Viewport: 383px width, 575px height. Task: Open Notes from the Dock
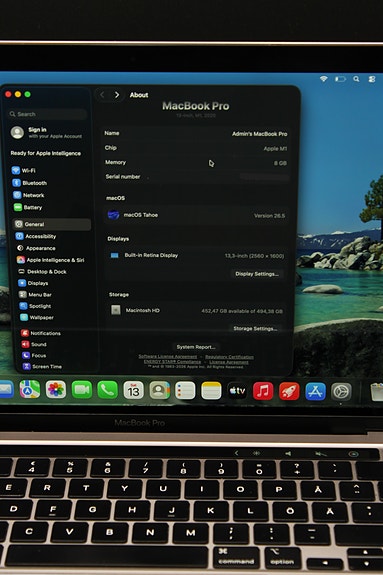tap(211, 391)
